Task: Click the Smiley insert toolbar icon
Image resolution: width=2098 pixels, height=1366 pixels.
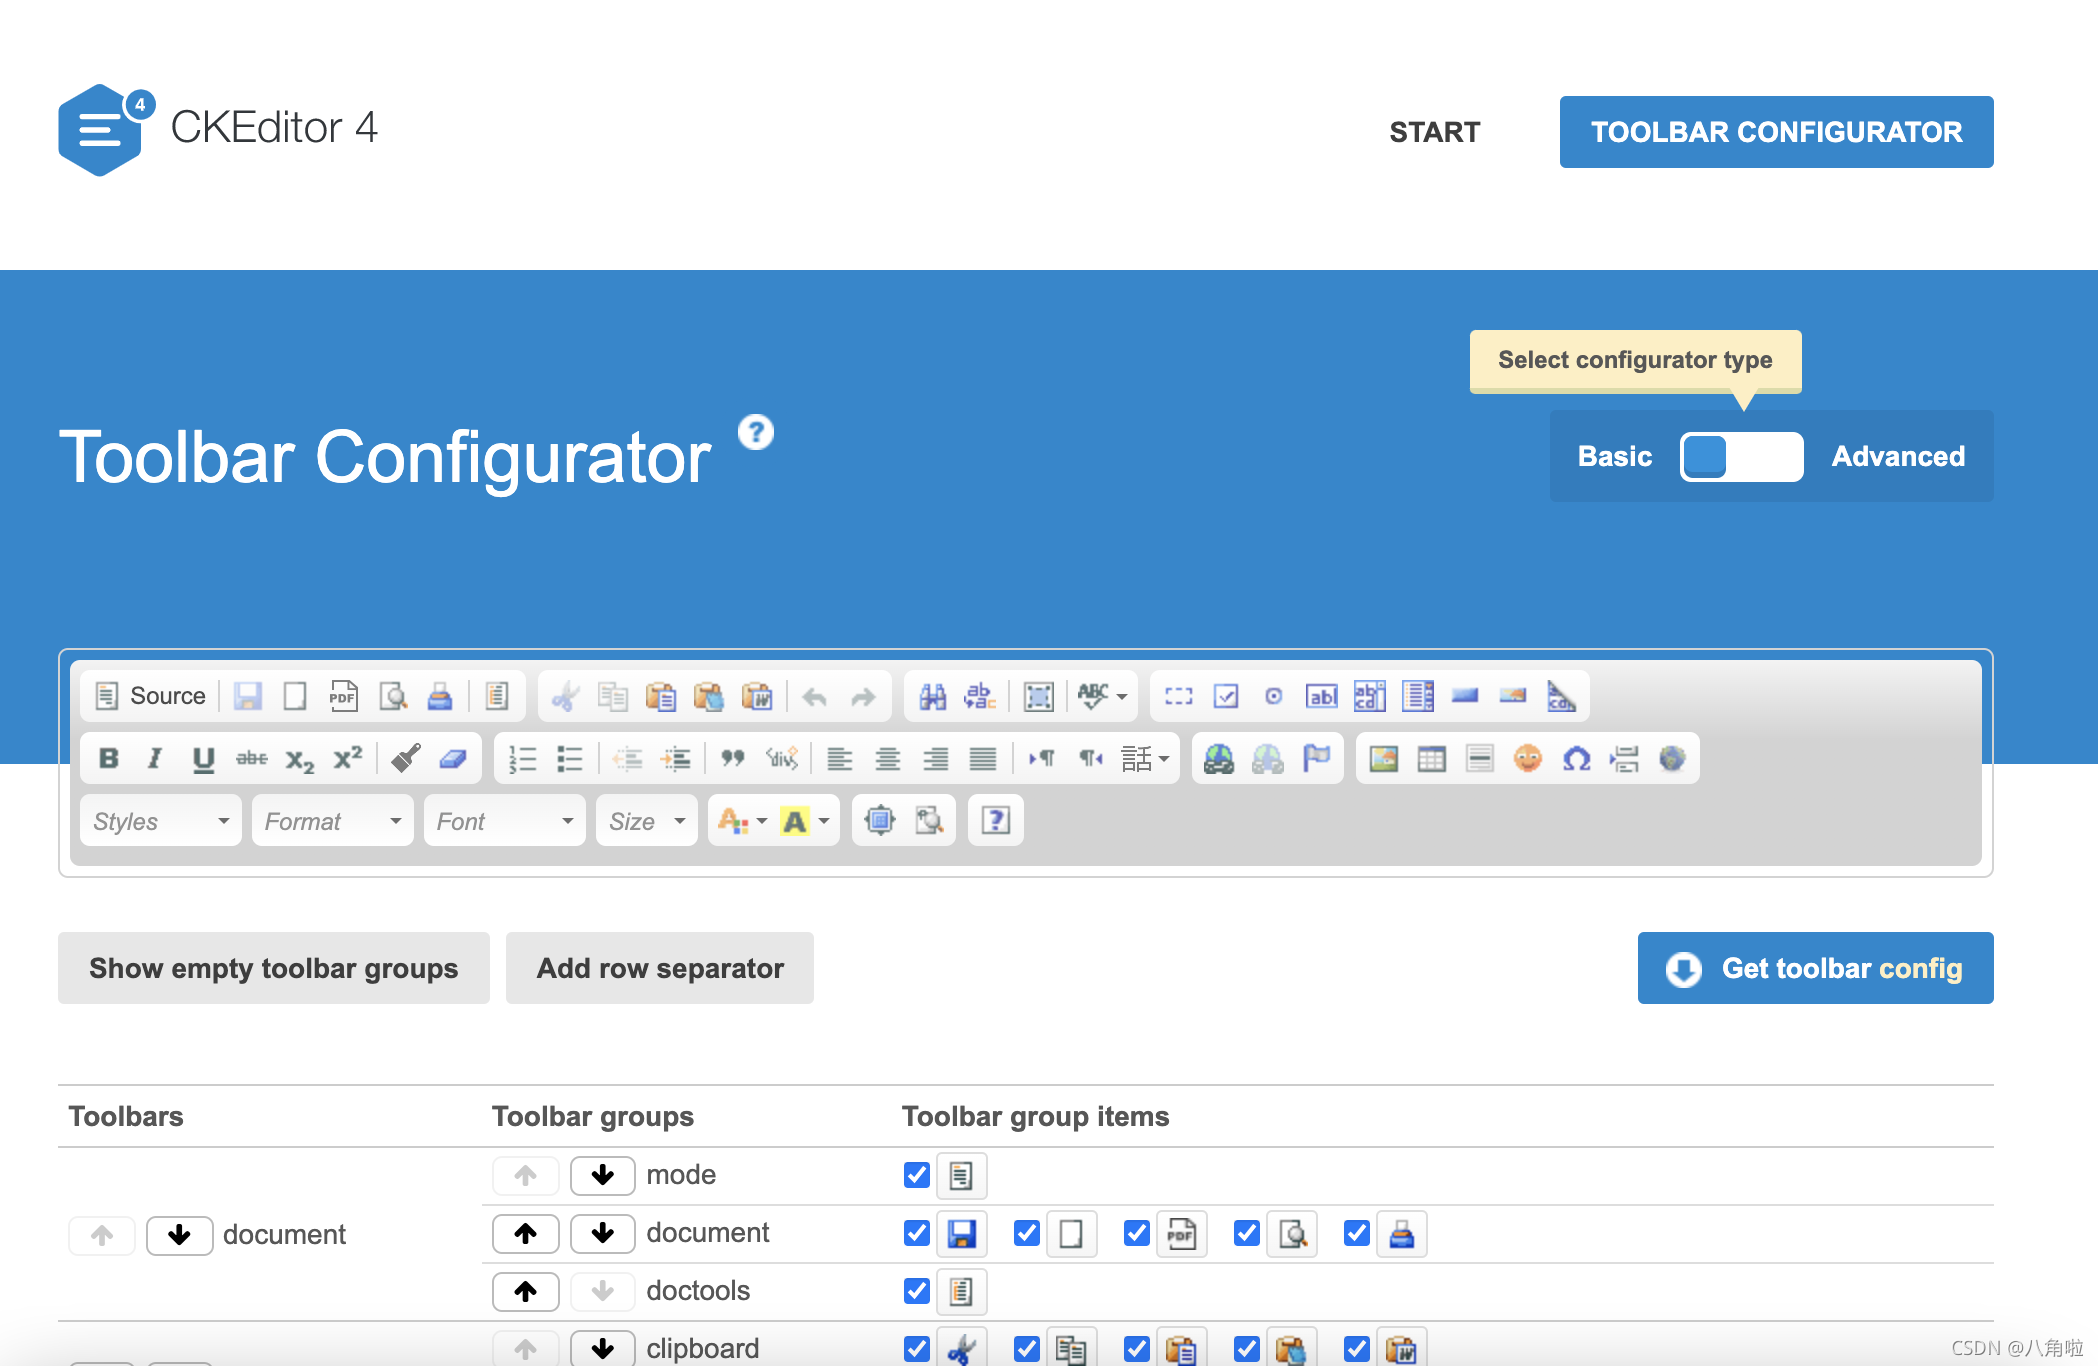Action: tap(1528, 759)
